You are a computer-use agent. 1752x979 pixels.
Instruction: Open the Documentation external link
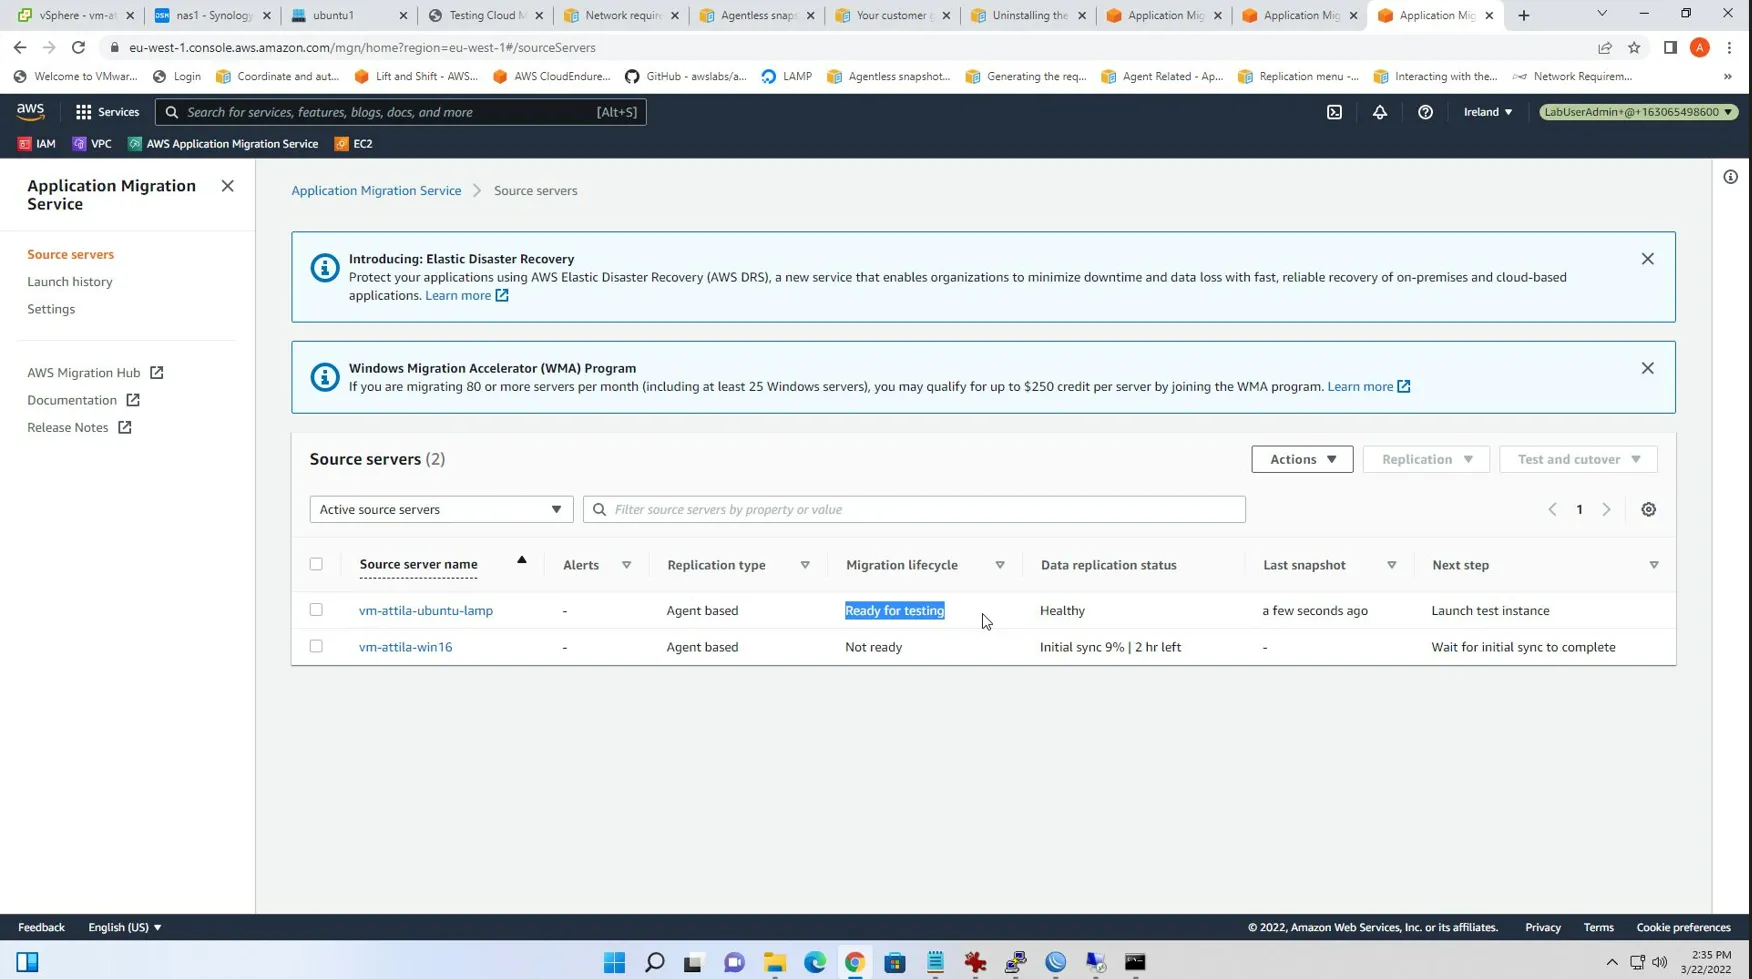tap(83, 400)
